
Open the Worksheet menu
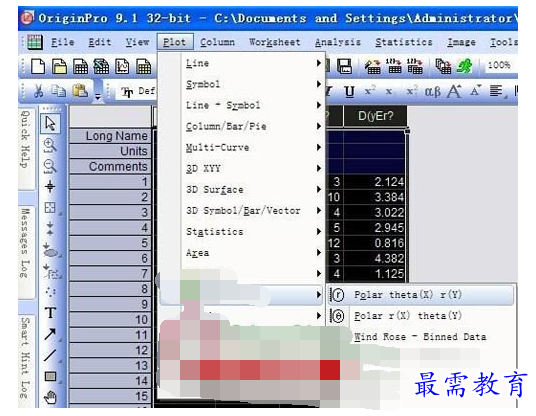pos(274,42)
